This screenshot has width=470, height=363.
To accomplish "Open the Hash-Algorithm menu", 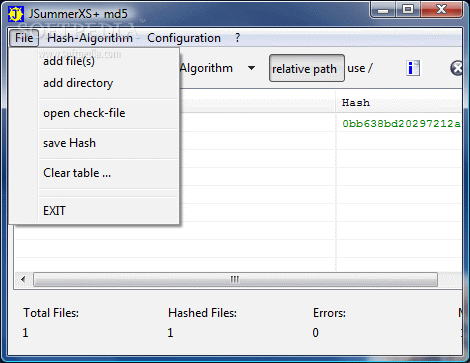I will (x=90, y=38).
